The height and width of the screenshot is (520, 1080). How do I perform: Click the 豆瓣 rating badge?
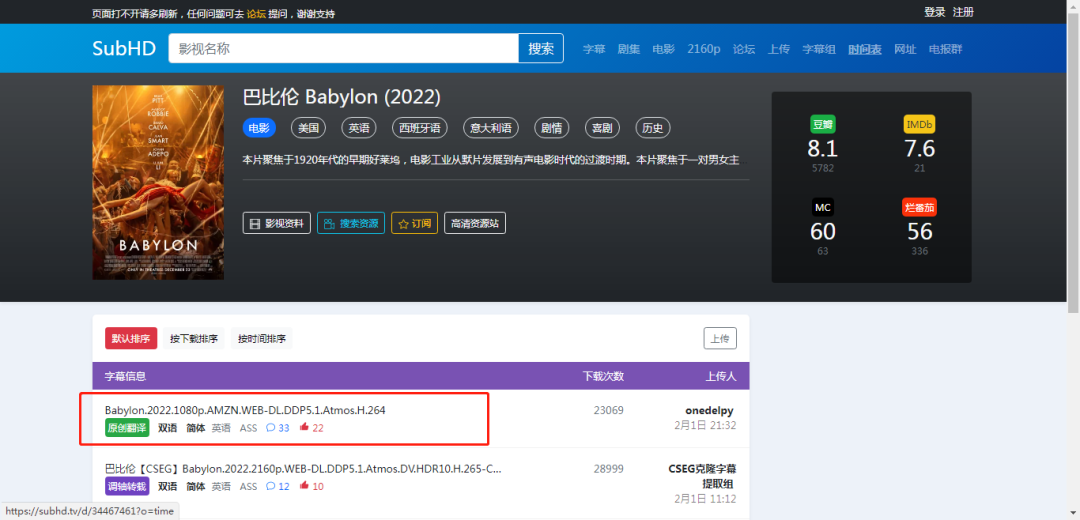[x=822, y=125]
